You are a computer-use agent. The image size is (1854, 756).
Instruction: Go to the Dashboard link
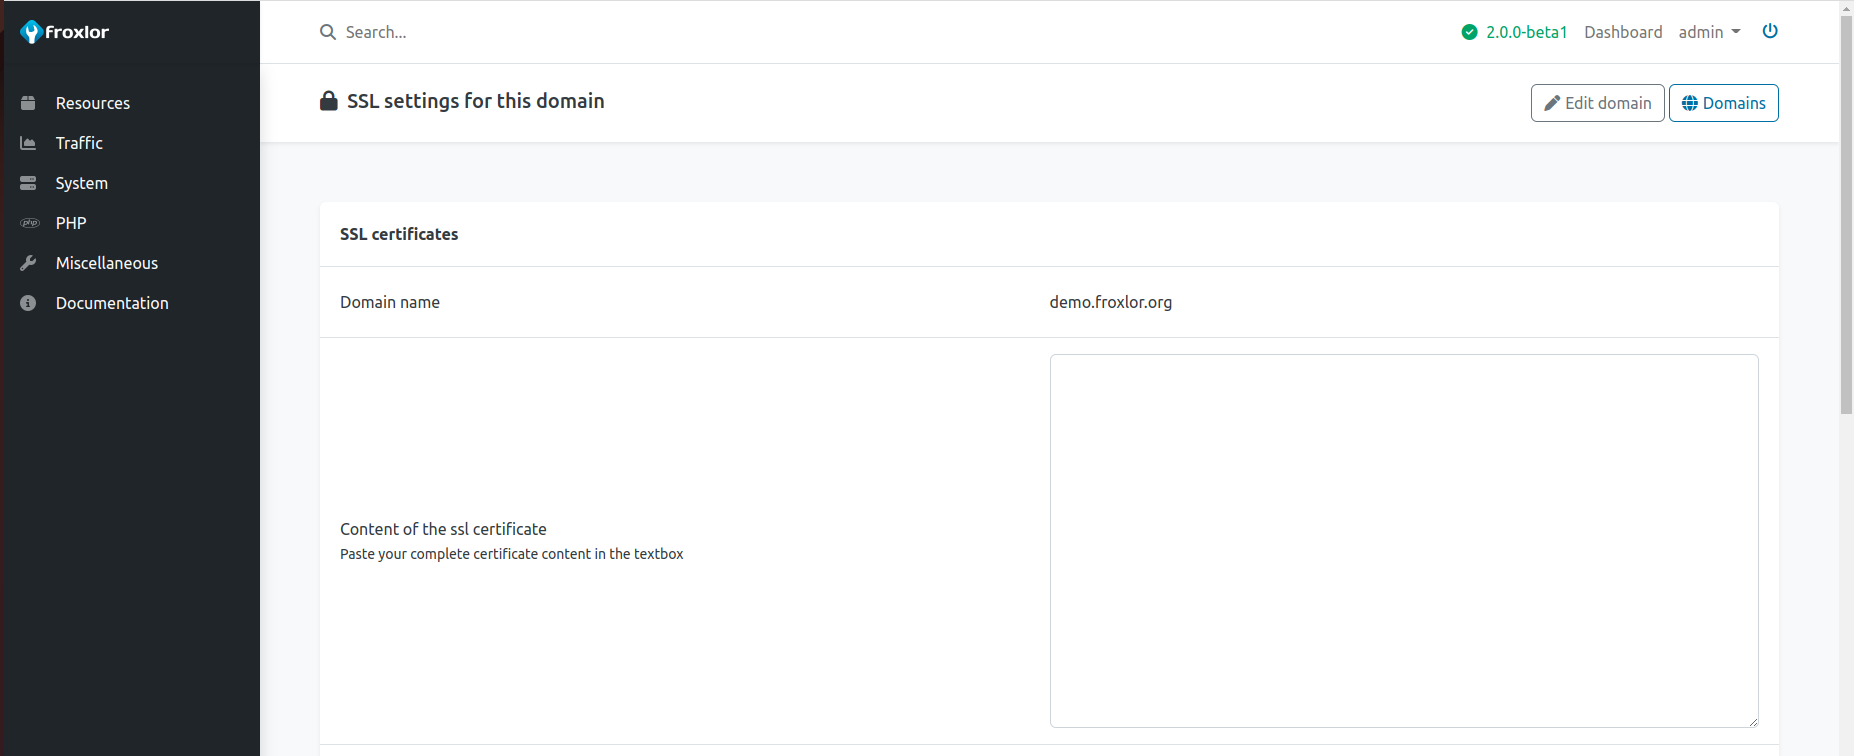coord(1622,32)
